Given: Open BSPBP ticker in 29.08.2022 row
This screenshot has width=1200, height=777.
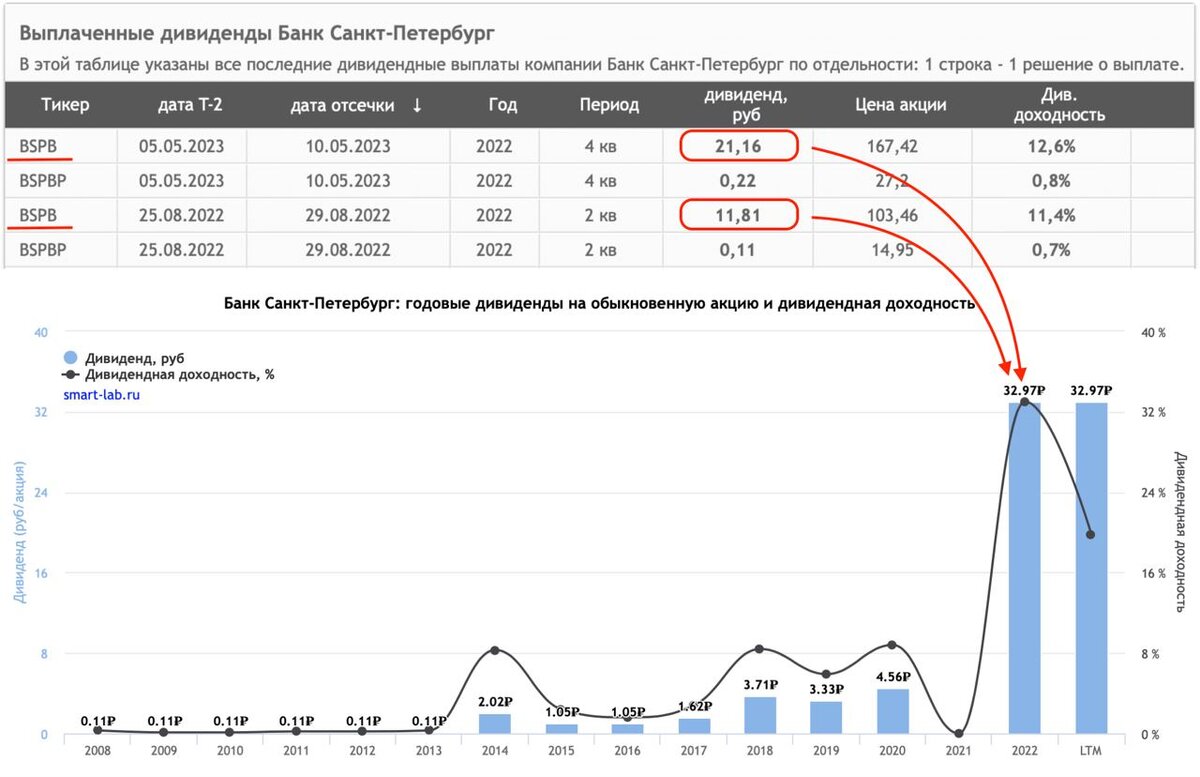Looking at the screenshot, I should pos(43,249).
